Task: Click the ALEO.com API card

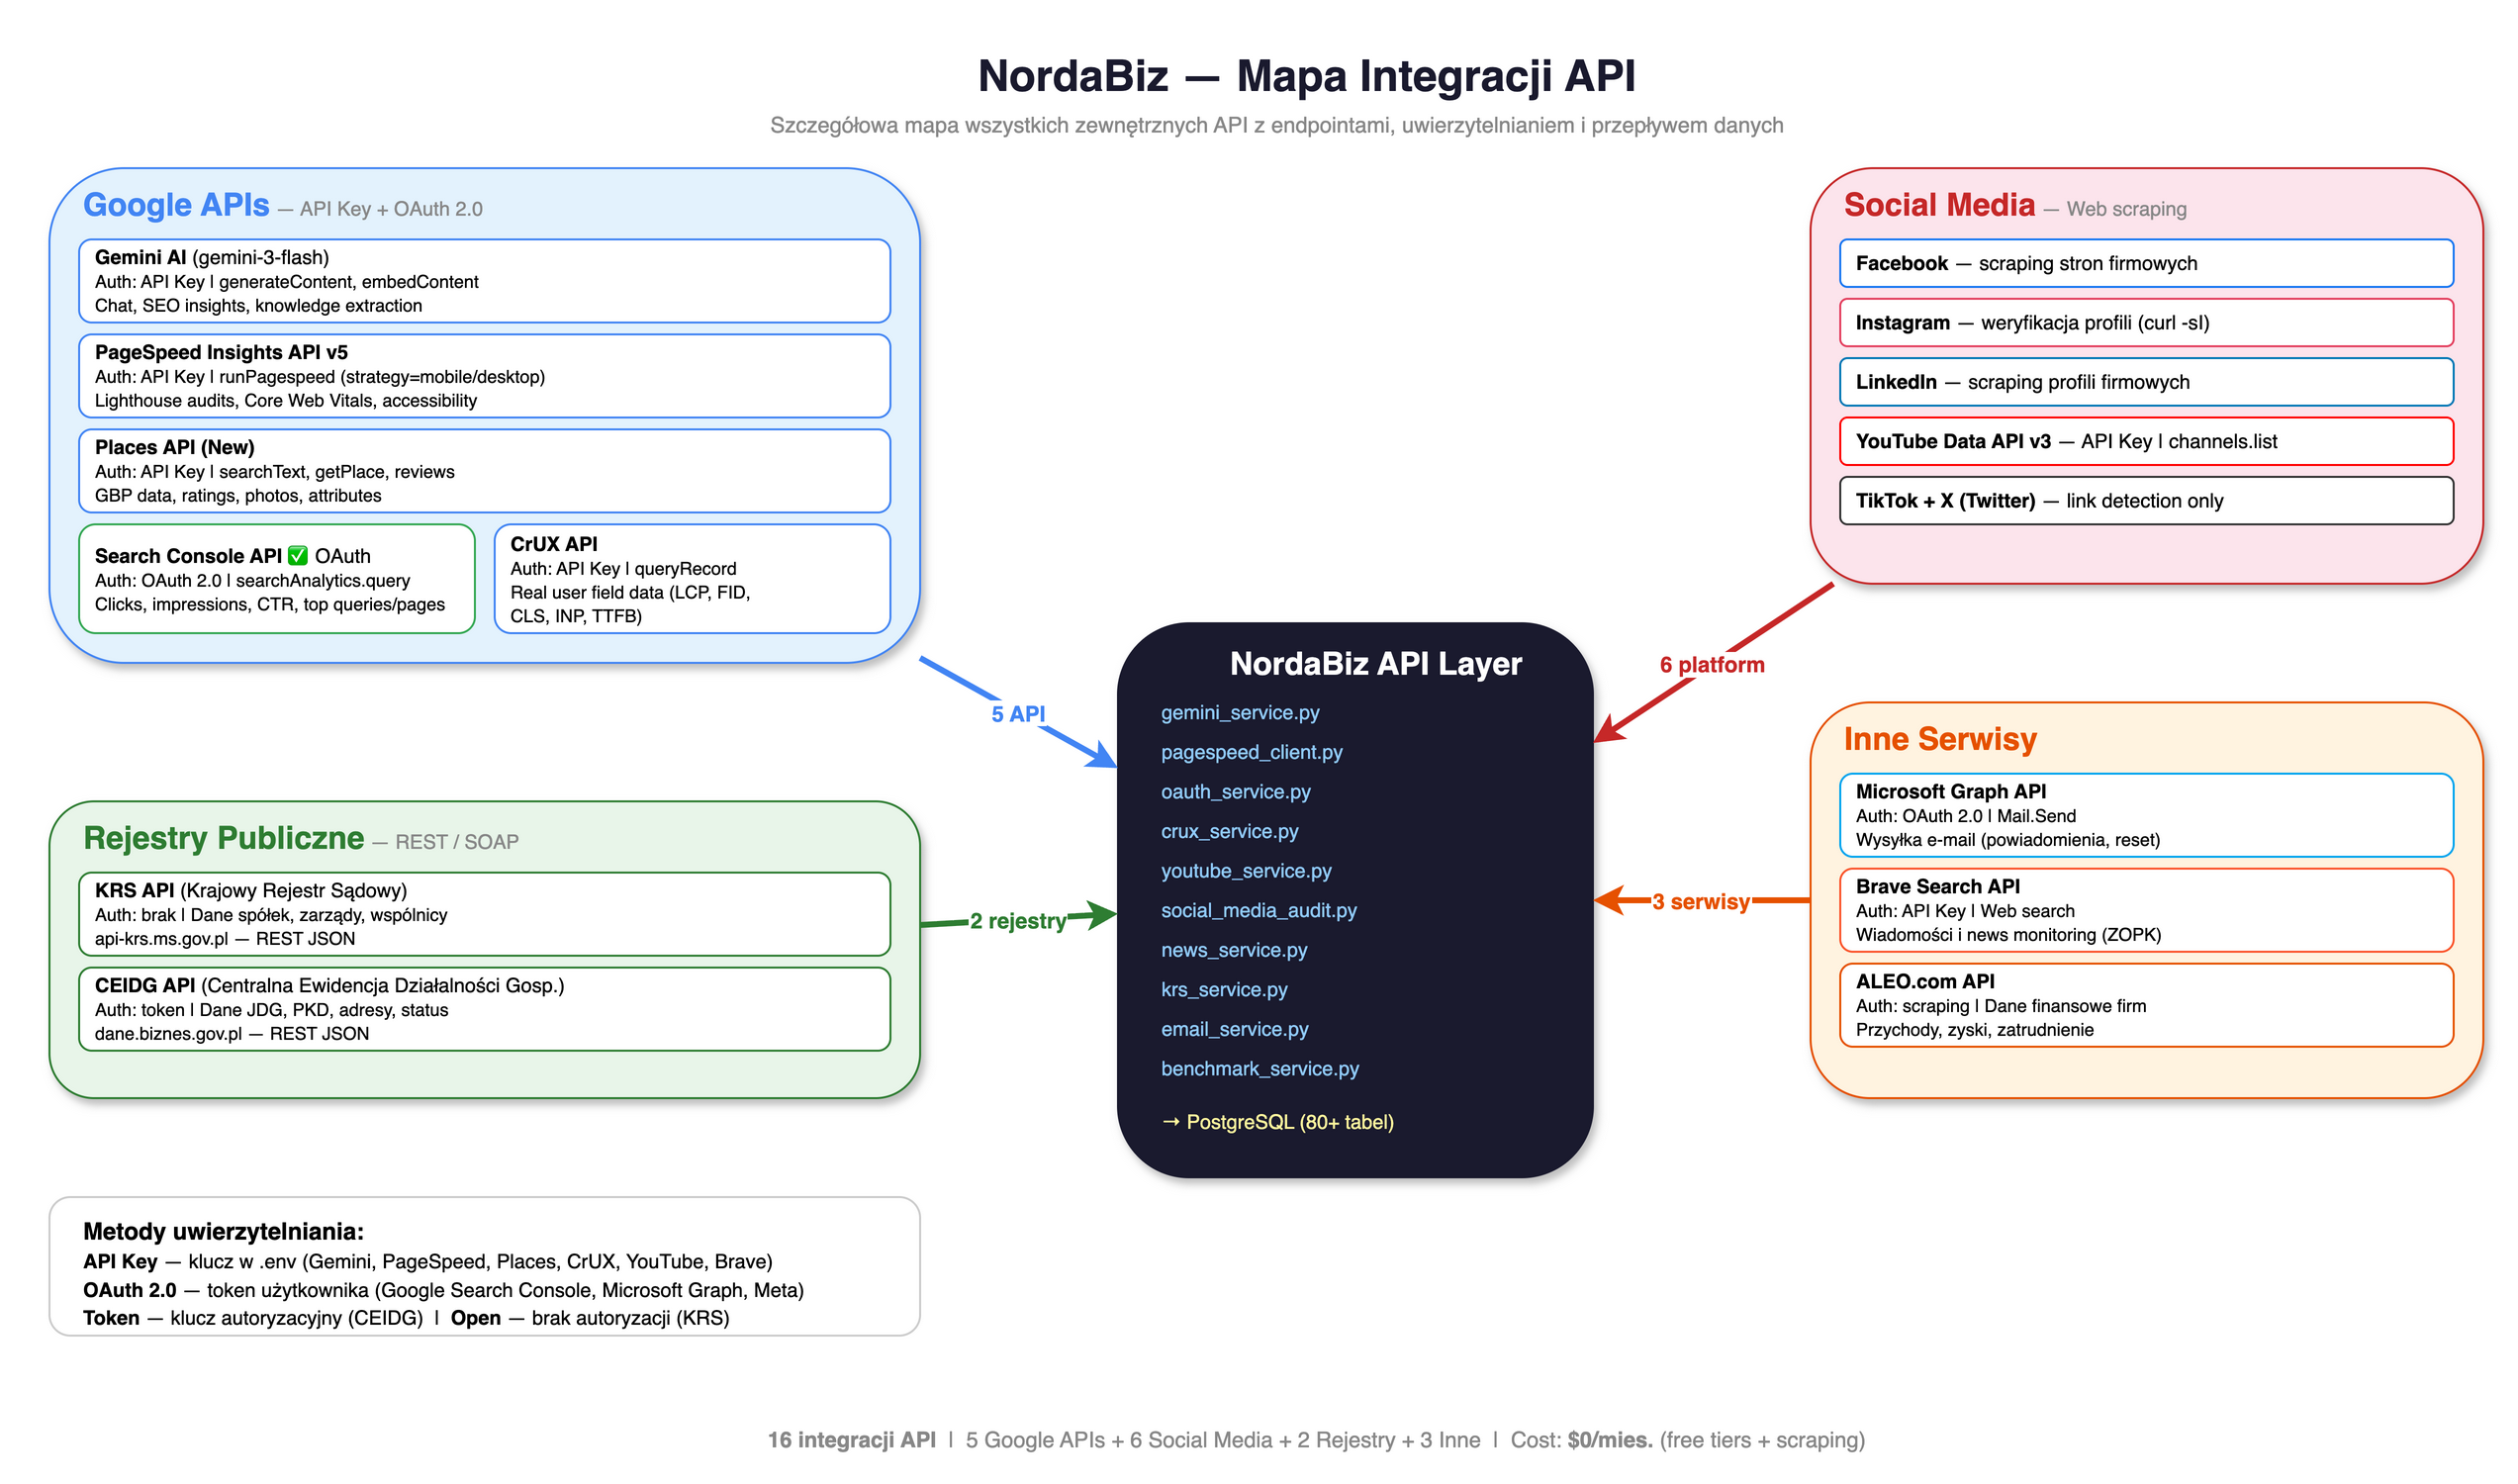Action: click(x=2146, y=1005)
